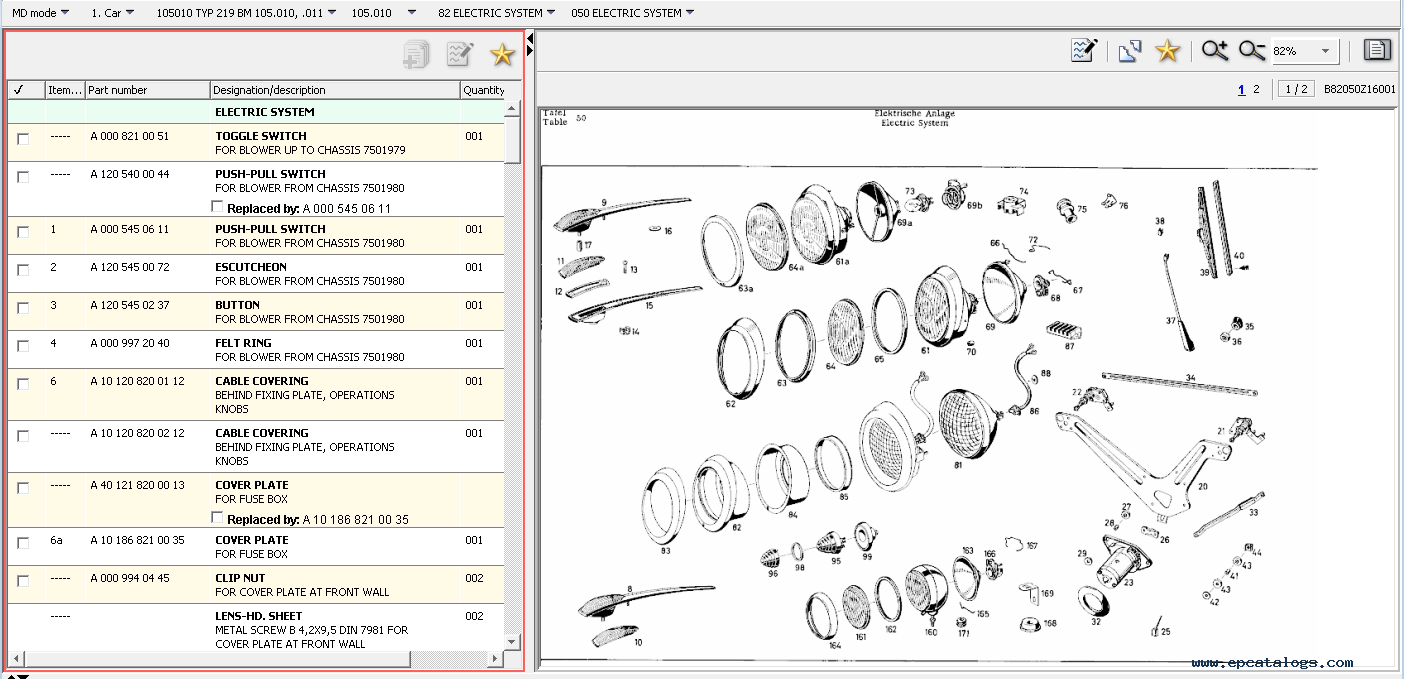Viewport: 1404px width, 679px height.
Task: Click the favorites star in the illustration toolbar
Action: (1167, 51)
